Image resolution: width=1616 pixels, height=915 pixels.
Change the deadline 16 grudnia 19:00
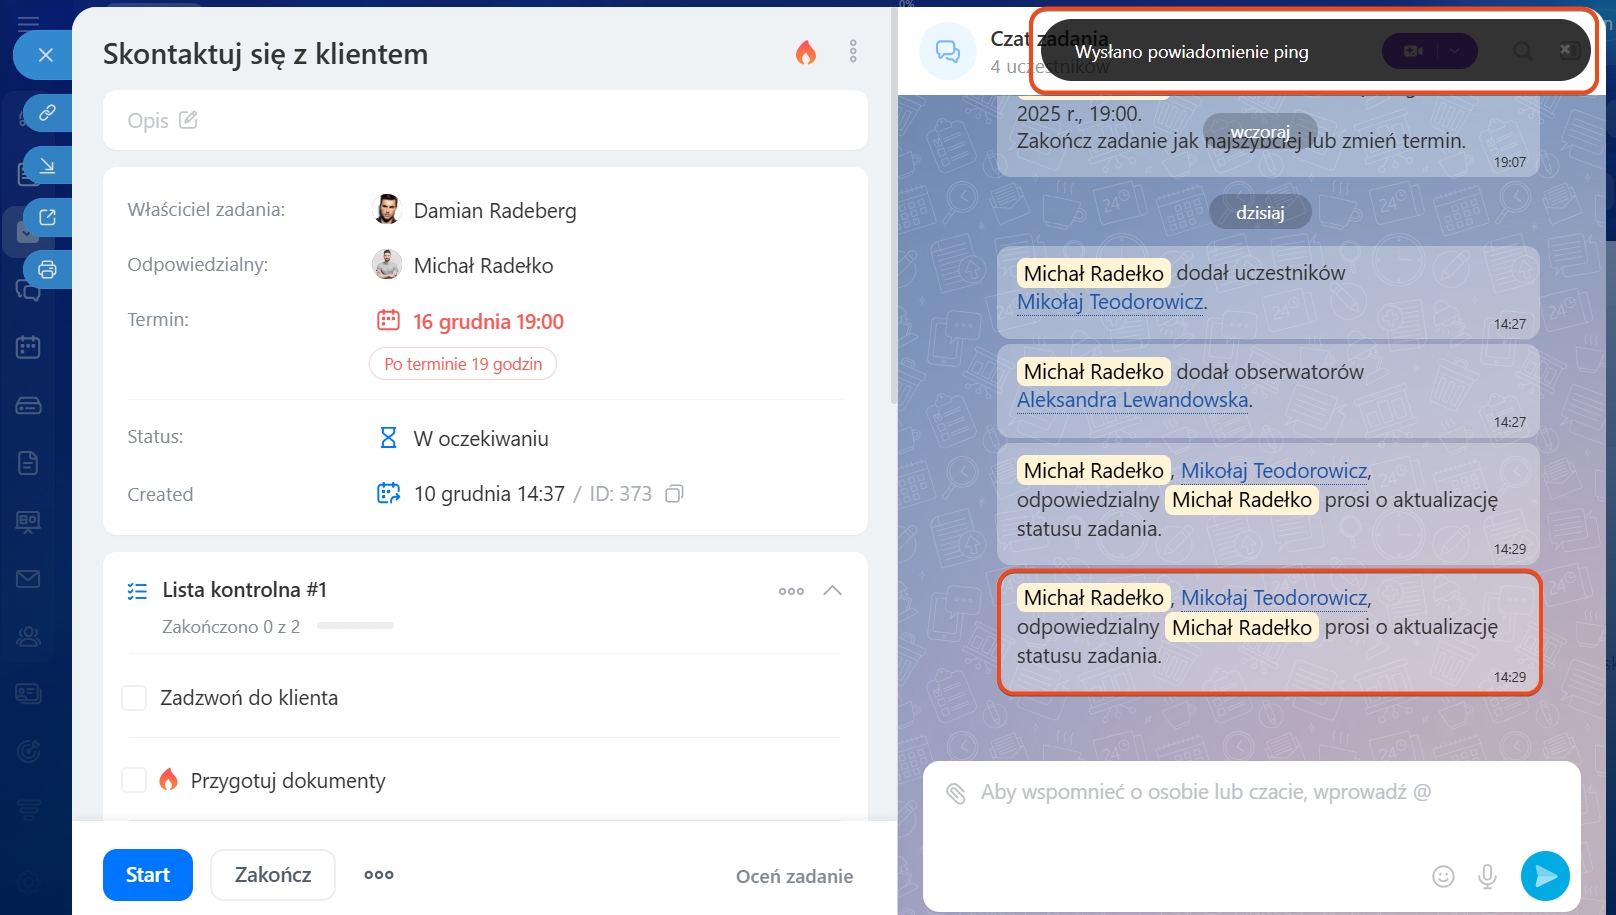[x=488, y=321]
